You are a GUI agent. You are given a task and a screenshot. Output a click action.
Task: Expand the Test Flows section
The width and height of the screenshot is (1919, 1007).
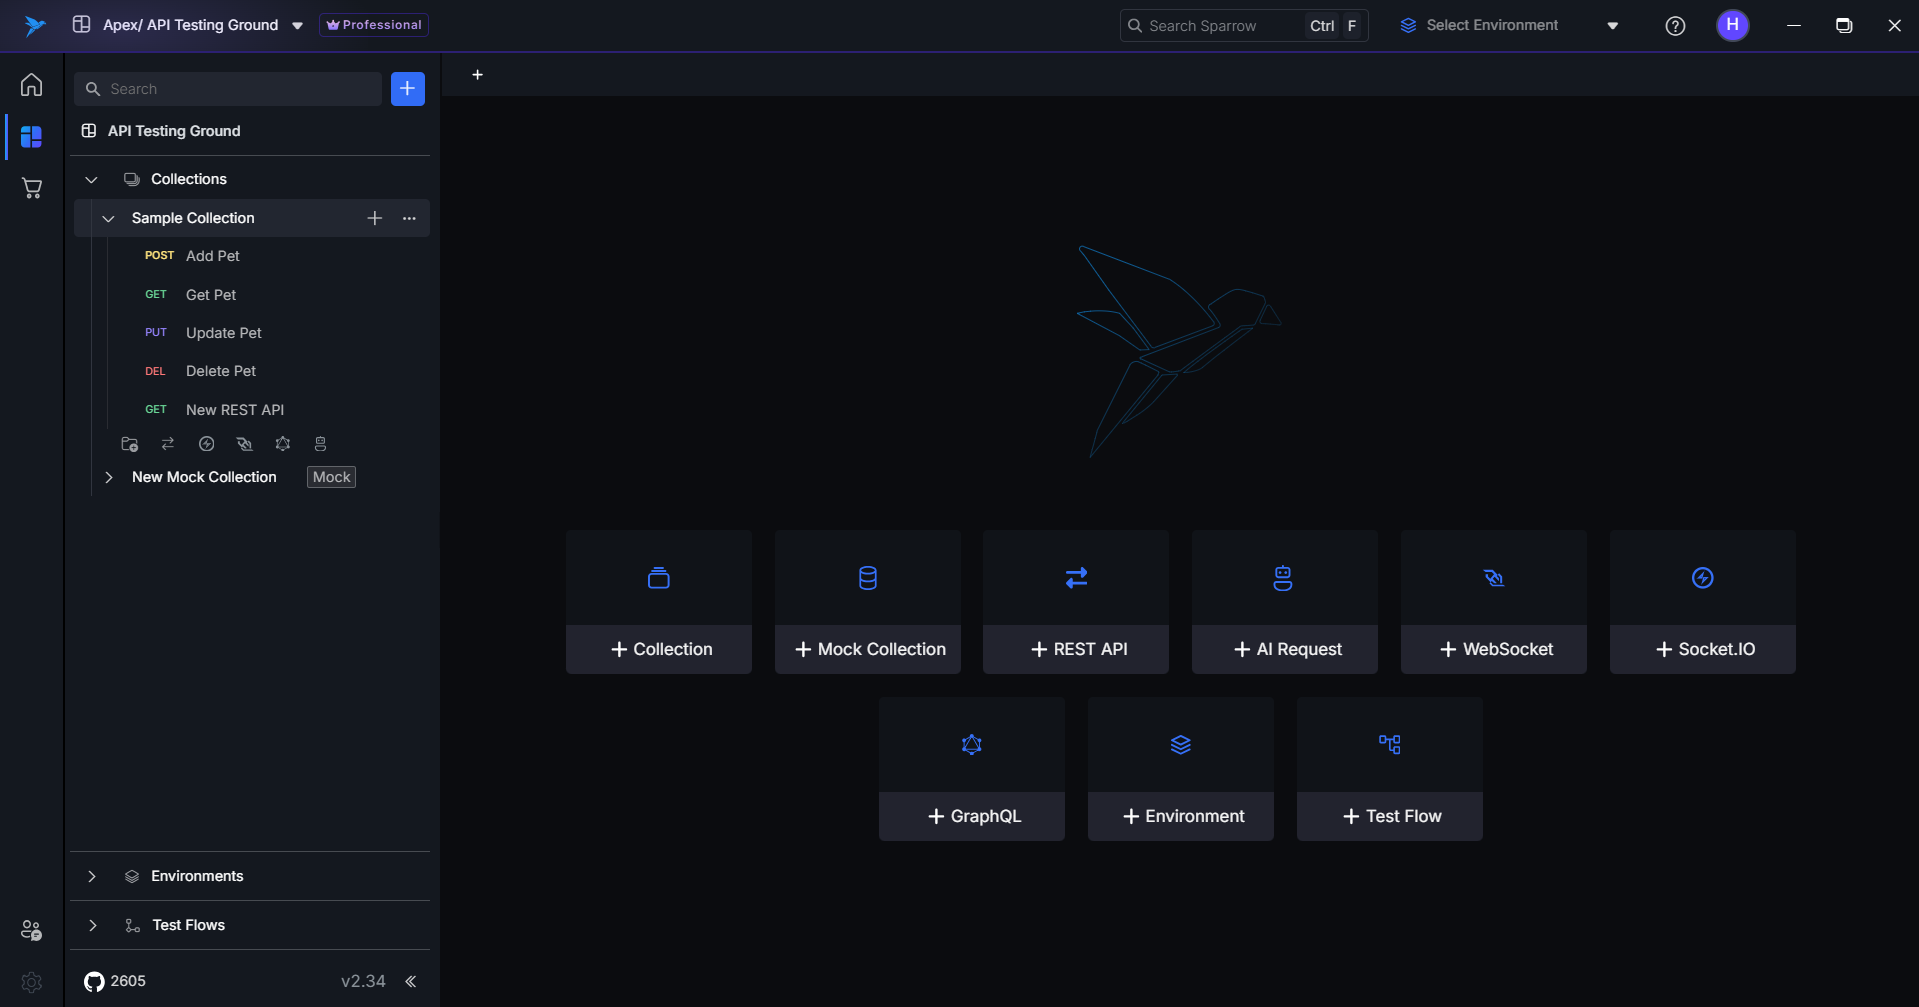click(92, 926)
